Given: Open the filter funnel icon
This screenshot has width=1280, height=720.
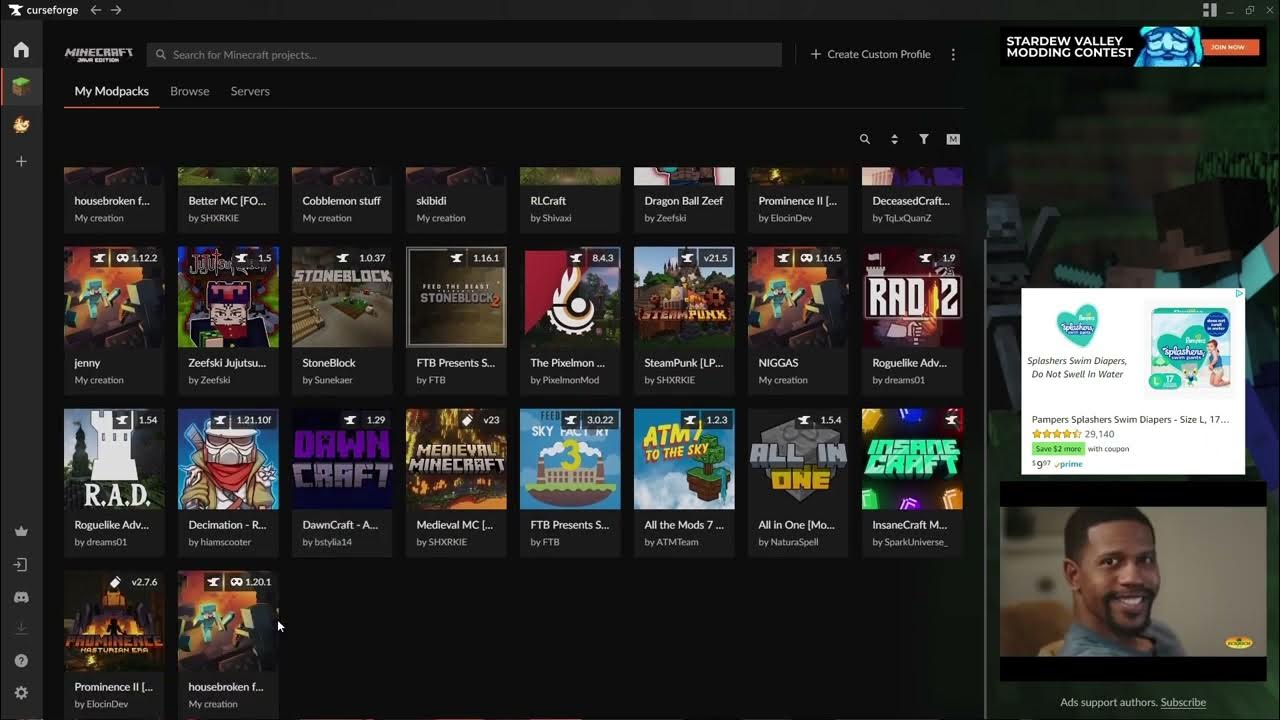Looking at the screenshot, I should (924, 139).
